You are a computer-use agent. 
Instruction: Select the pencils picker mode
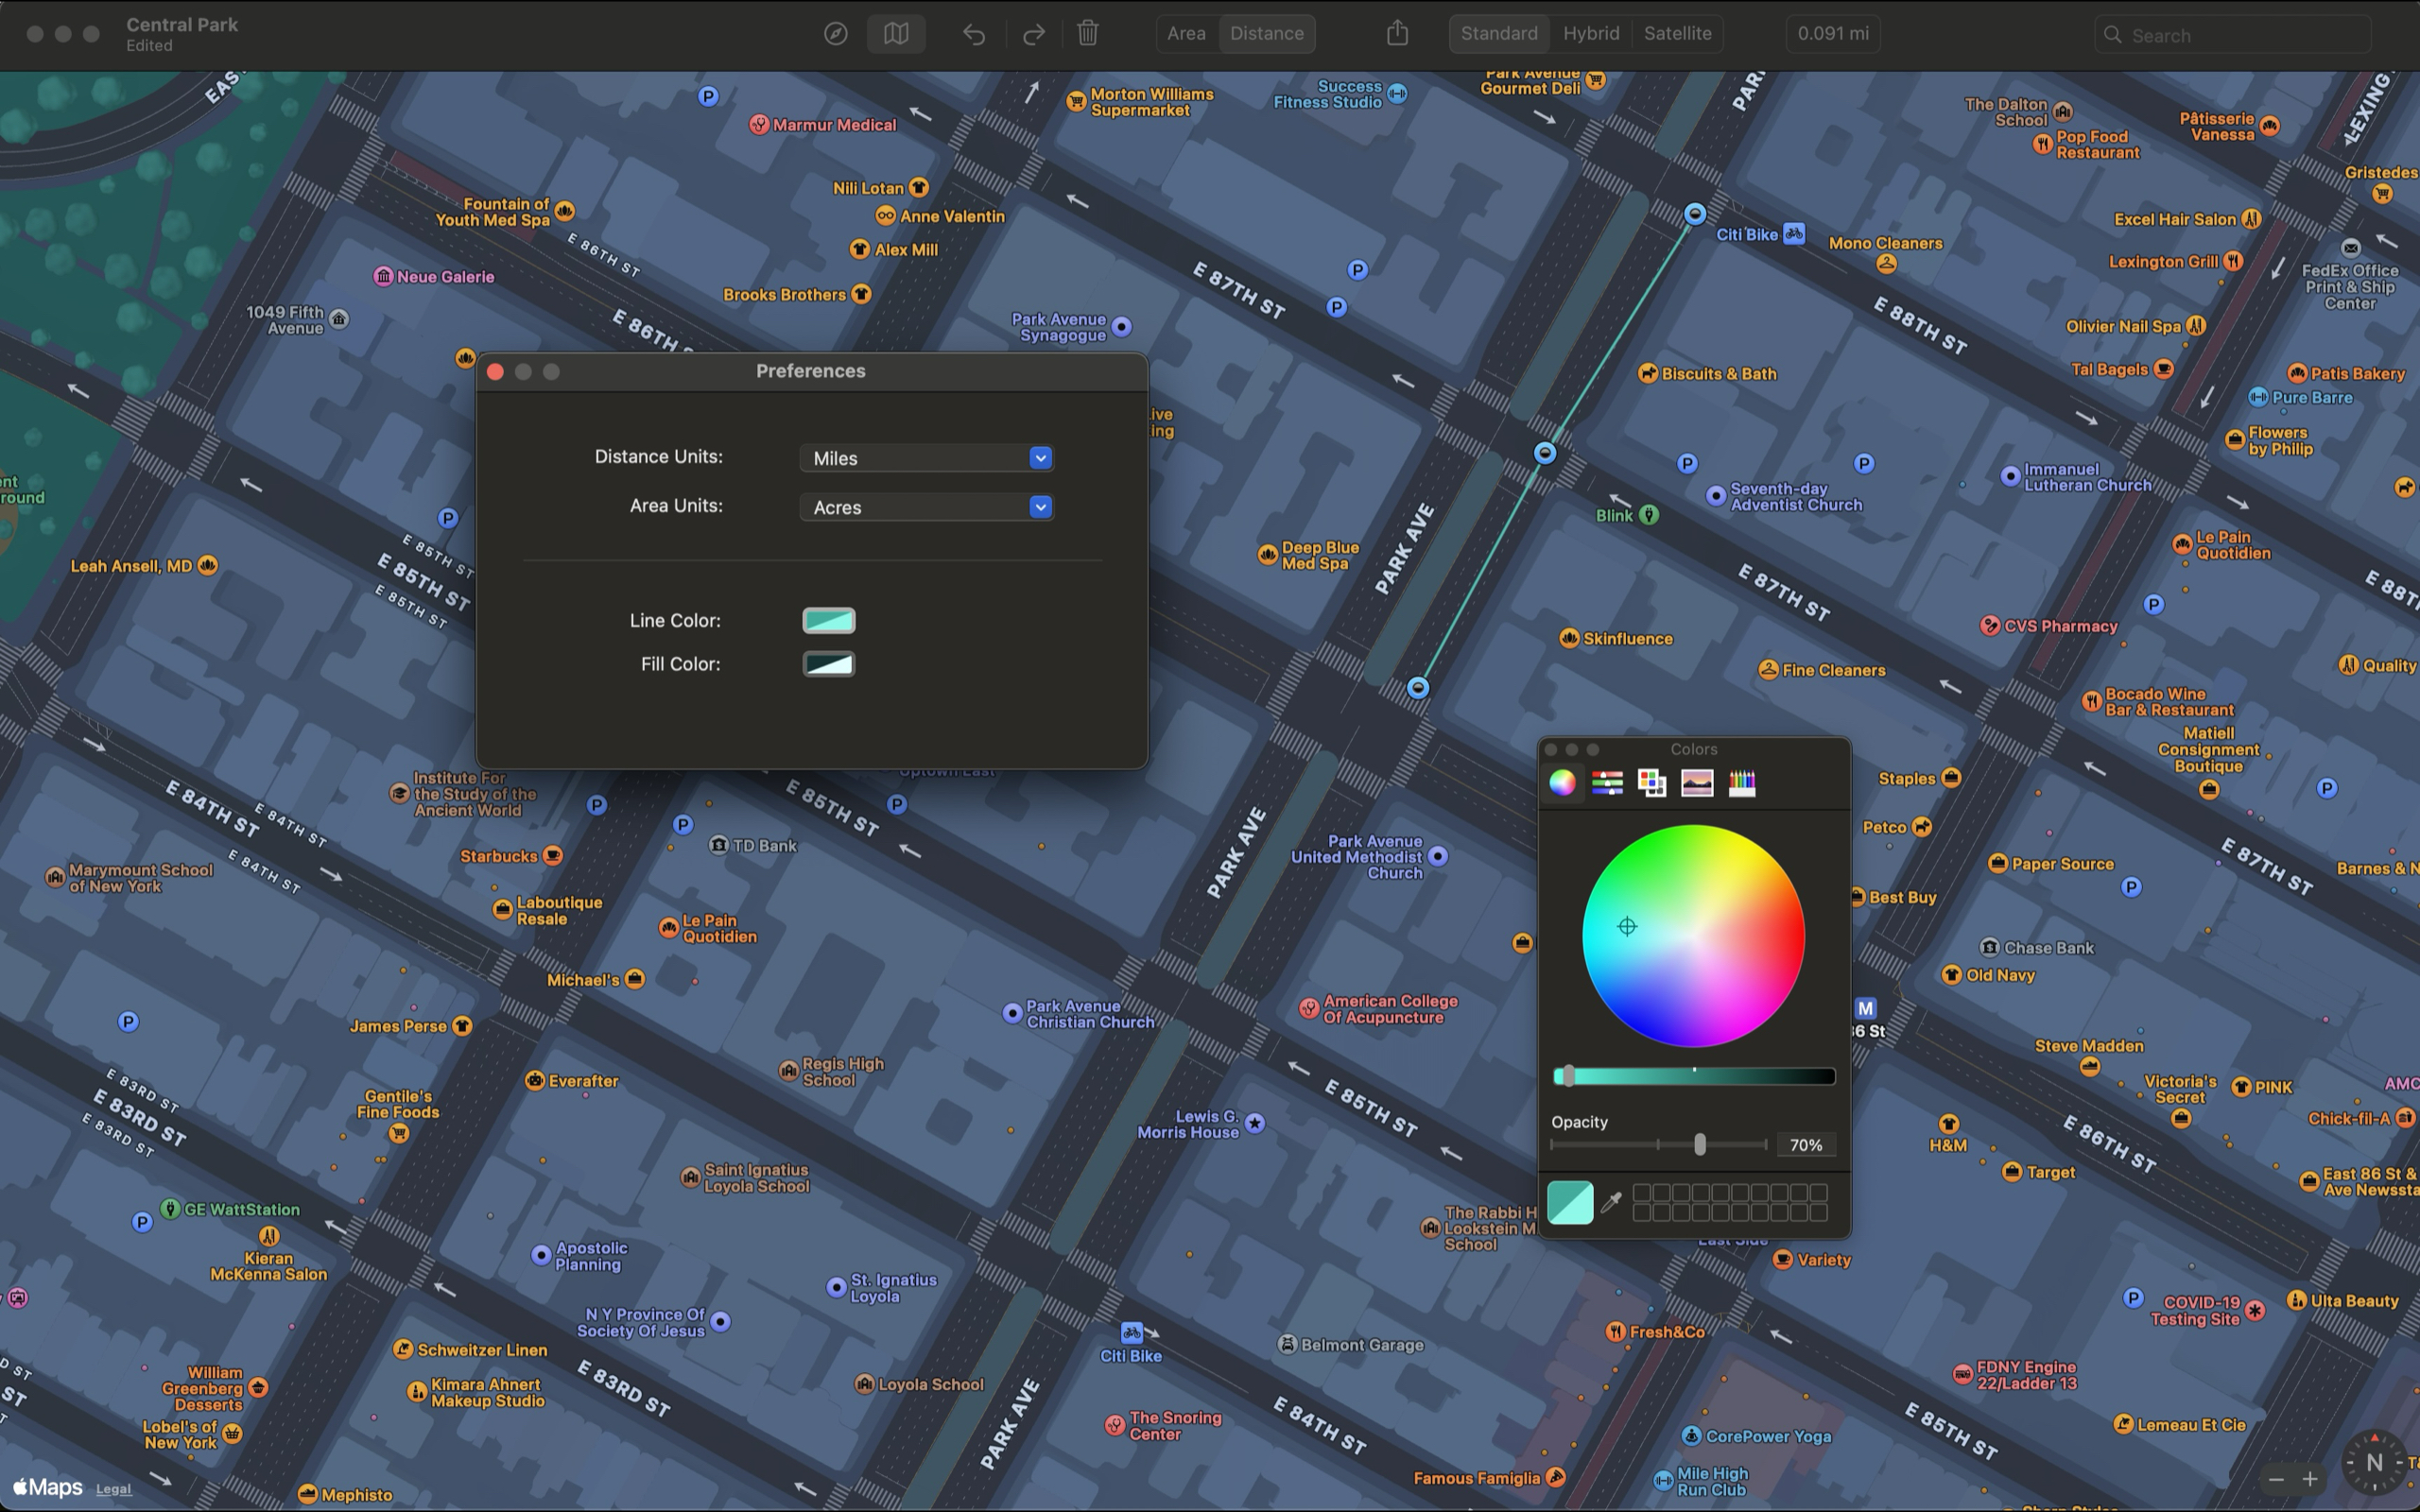1742,783
